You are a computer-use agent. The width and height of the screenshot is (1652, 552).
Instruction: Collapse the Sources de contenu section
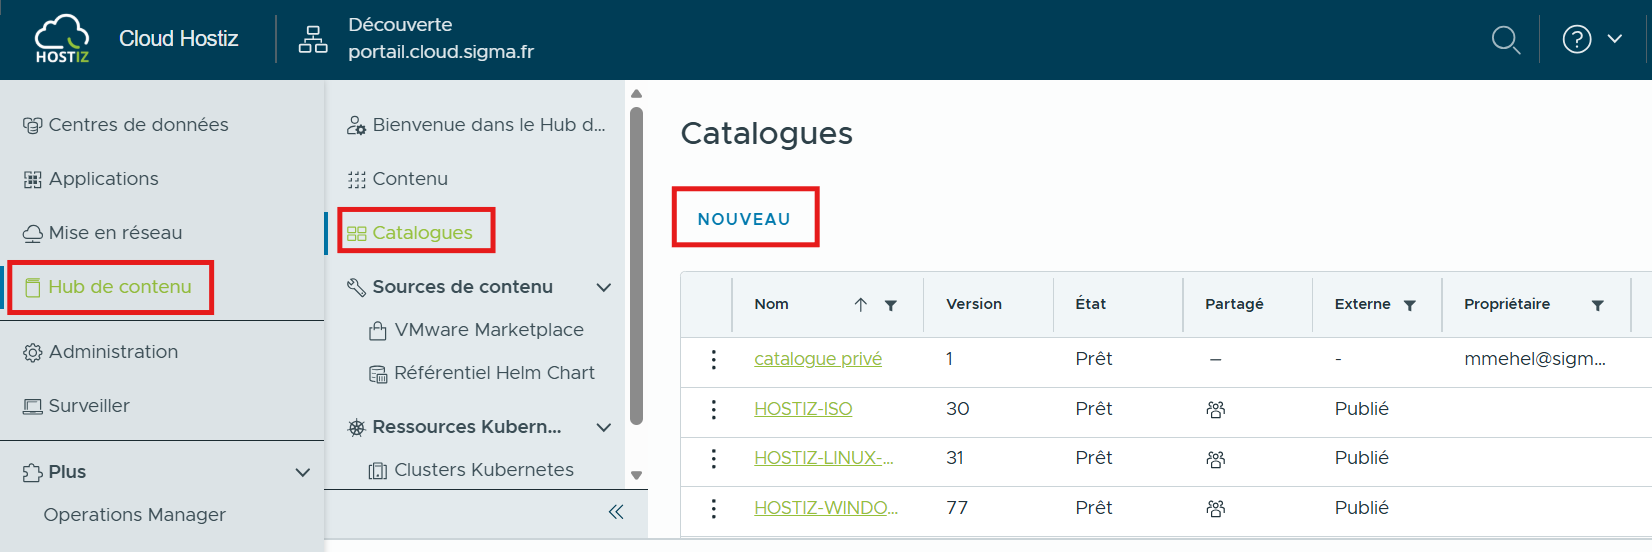tap(604, 288)
